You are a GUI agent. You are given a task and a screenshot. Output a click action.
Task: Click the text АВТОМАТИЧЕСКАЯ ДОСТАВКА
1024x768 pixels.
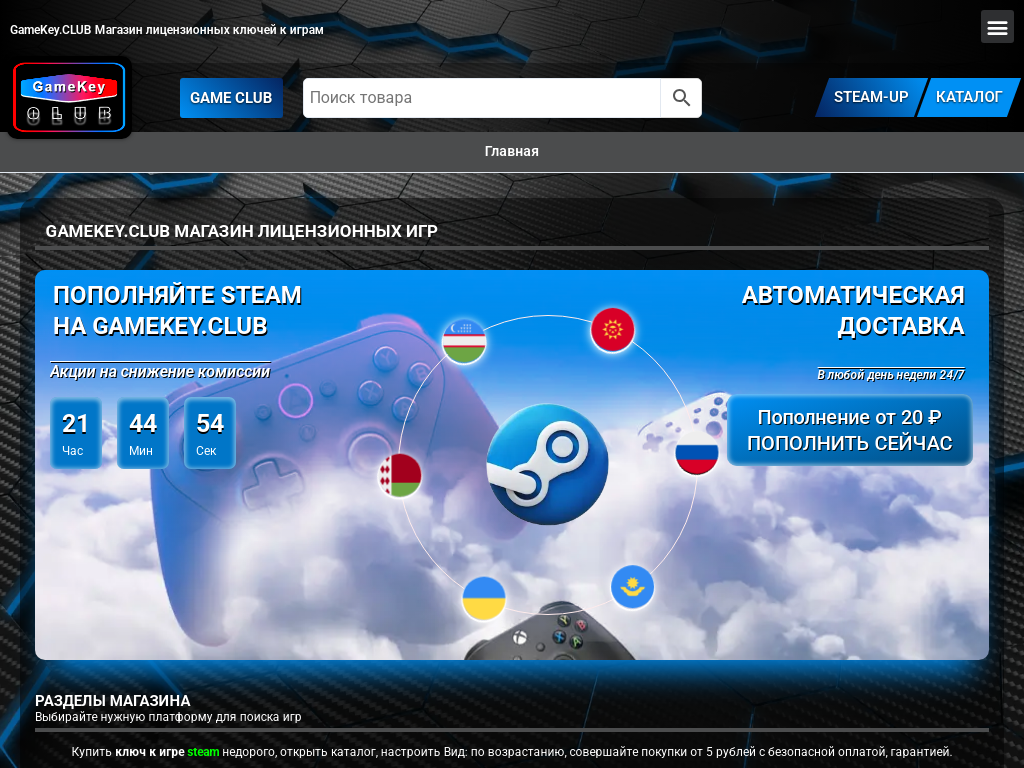[x=853, y=310]
